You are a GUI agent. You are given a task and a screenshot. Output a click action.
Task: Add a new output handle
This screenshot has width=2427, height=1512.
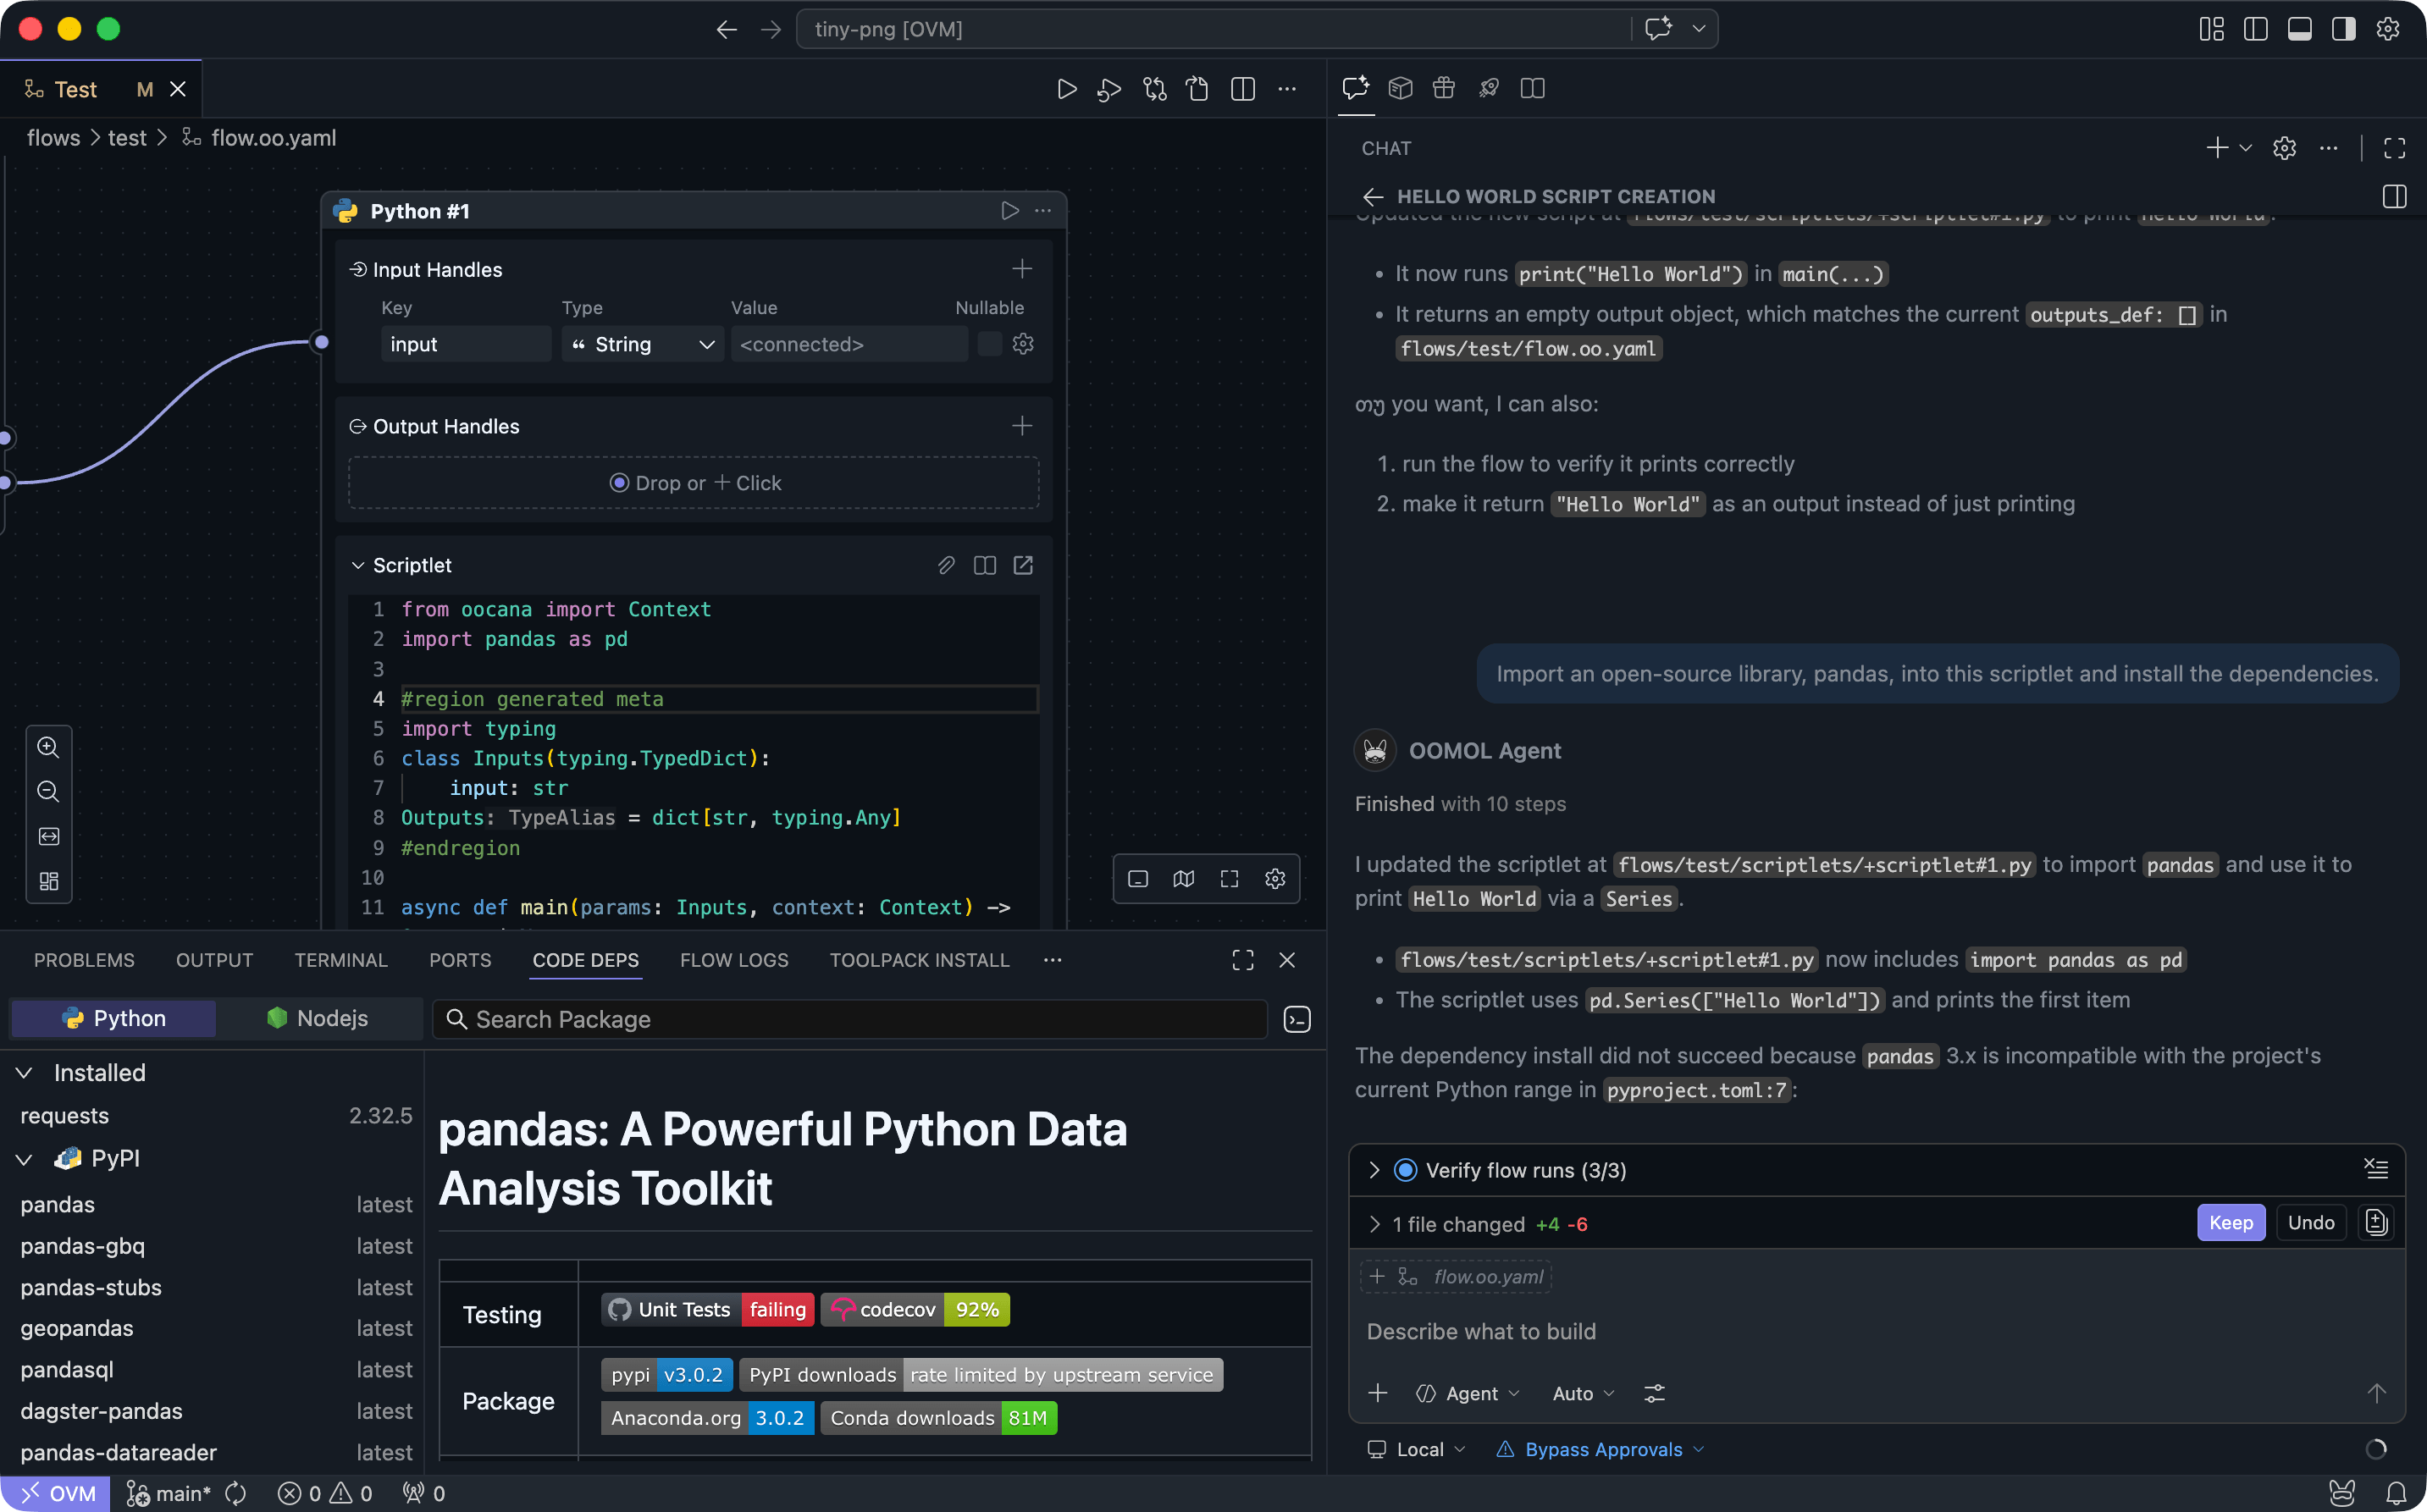(1022, 426)
